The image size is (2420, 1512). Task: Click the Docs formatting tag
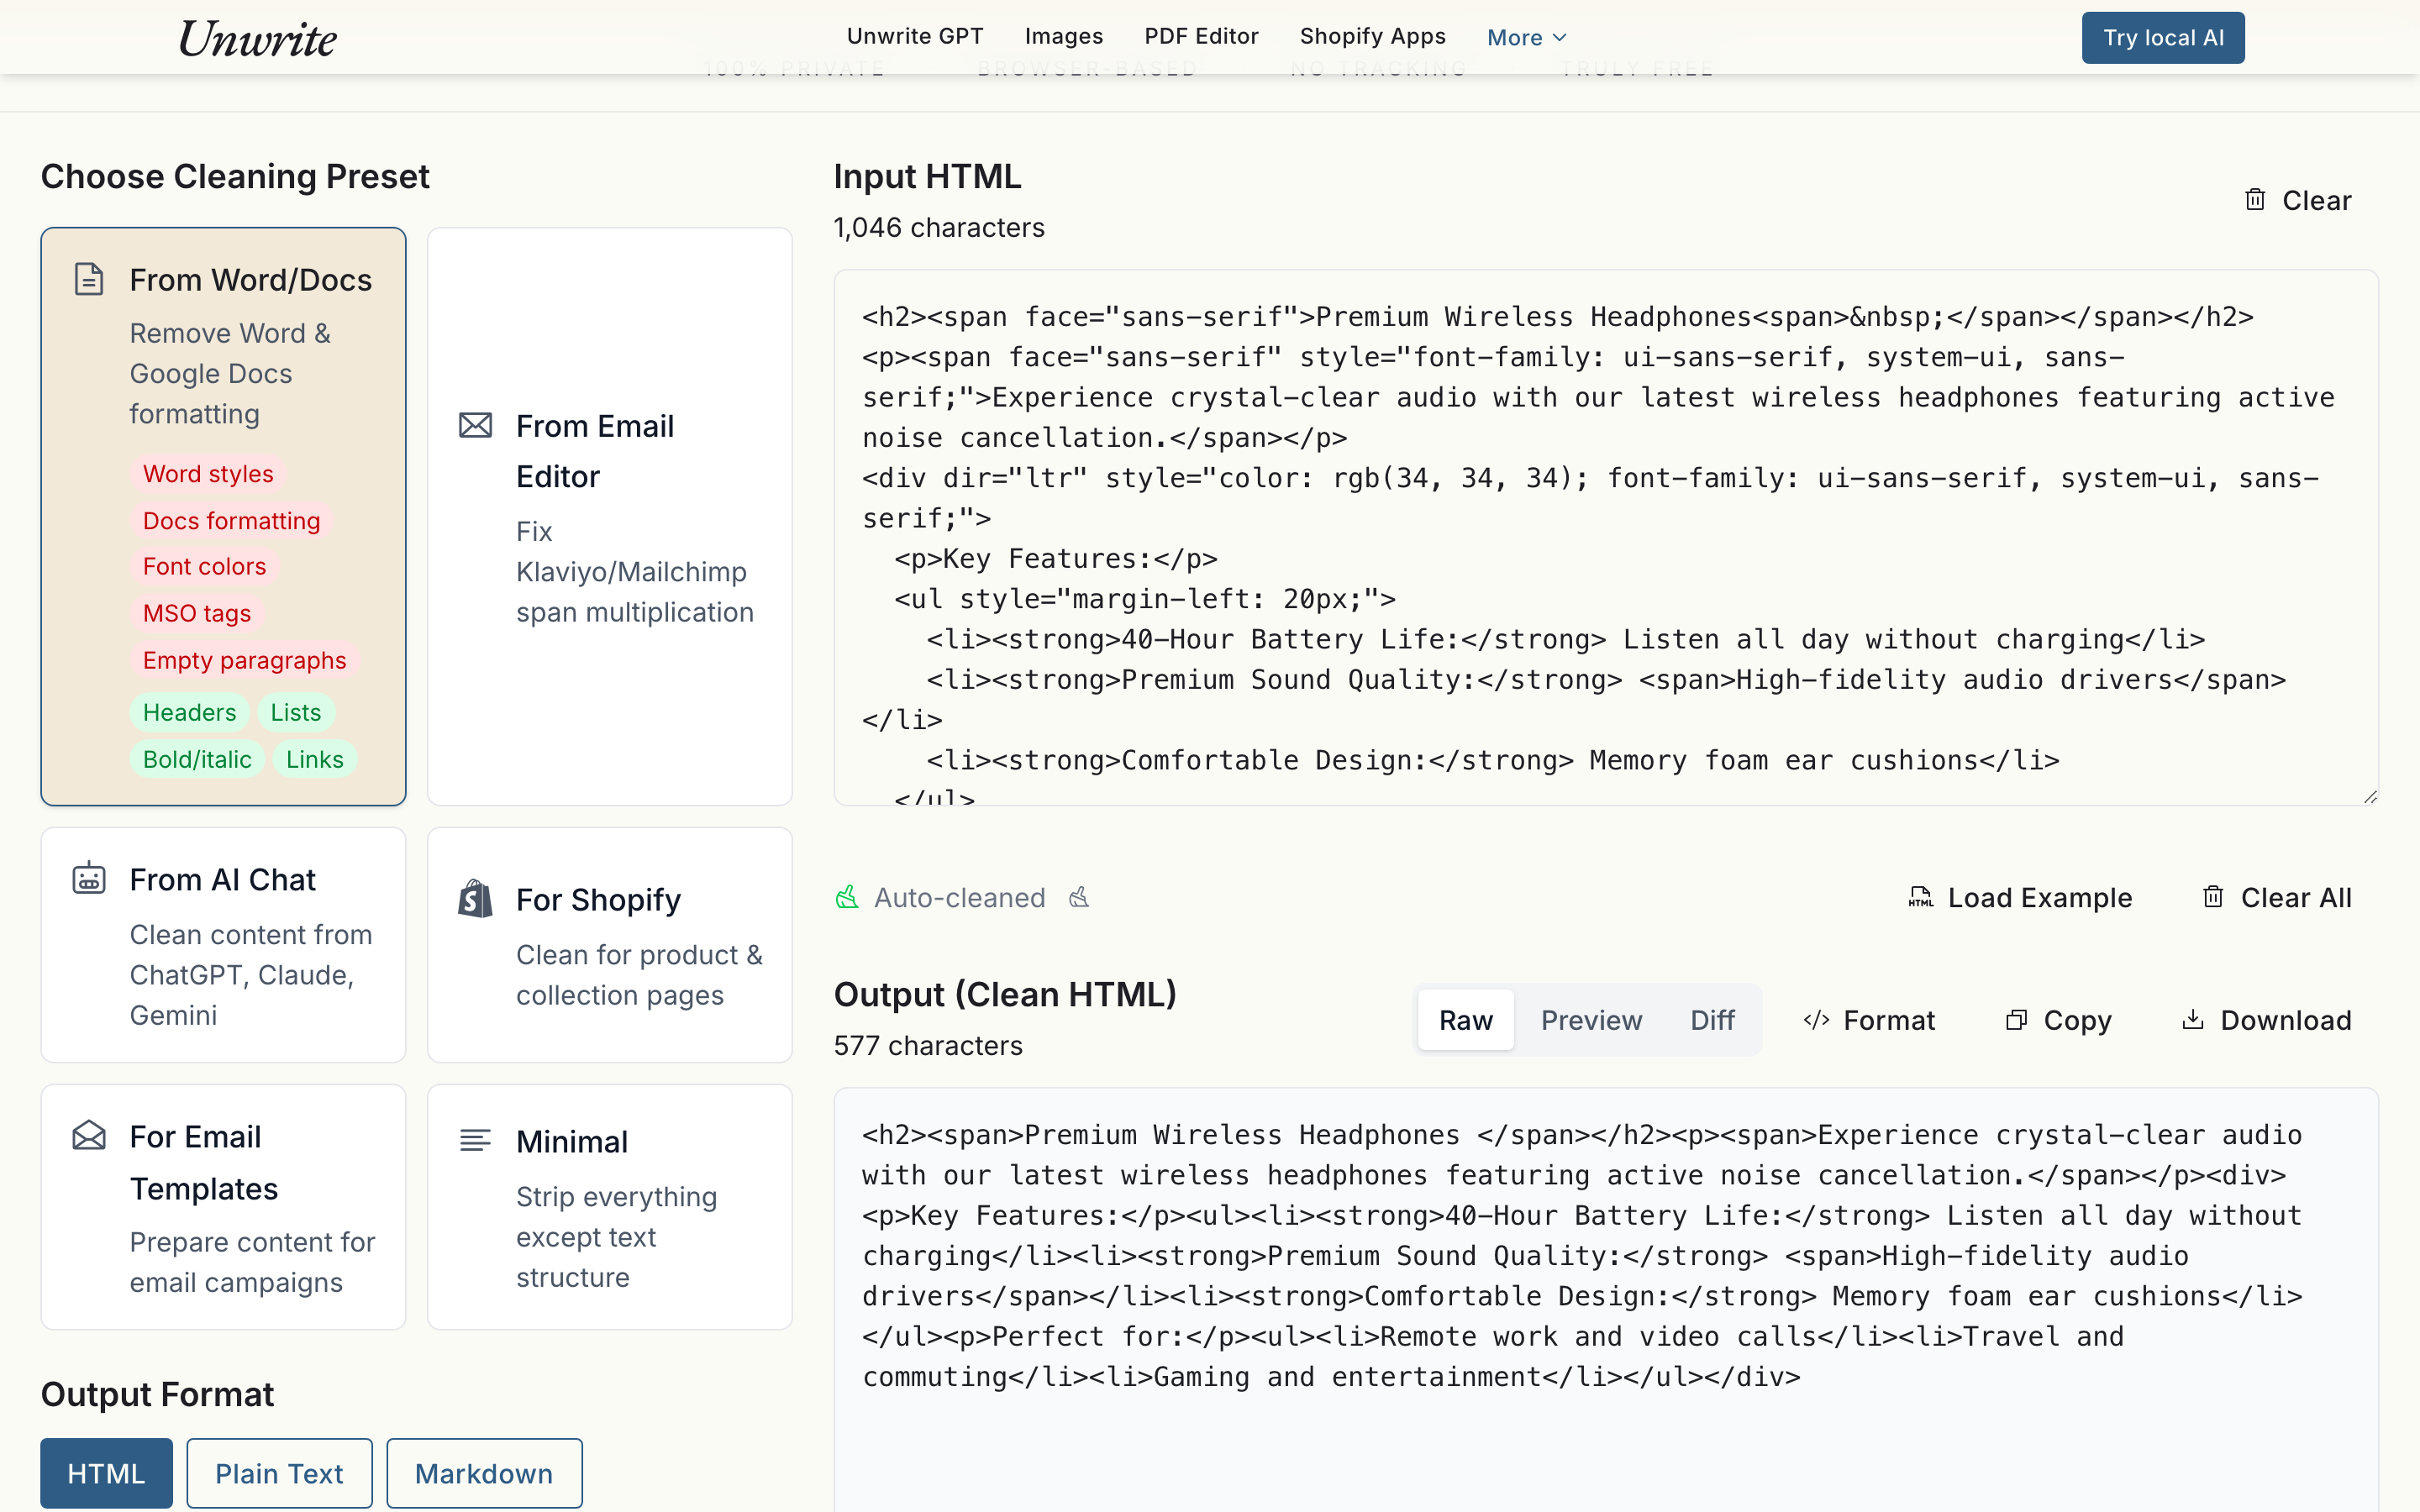point(231,520)
